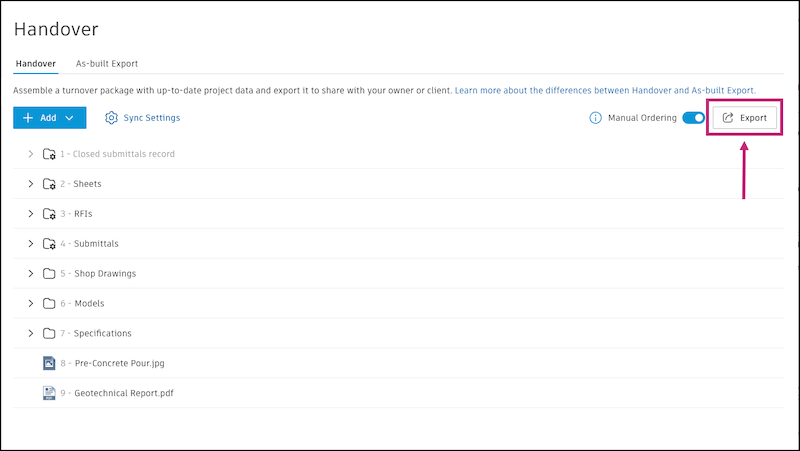This screenshot has width=800, height=451.
Task: Open the Sync Settings link
Action: [152, 118]
